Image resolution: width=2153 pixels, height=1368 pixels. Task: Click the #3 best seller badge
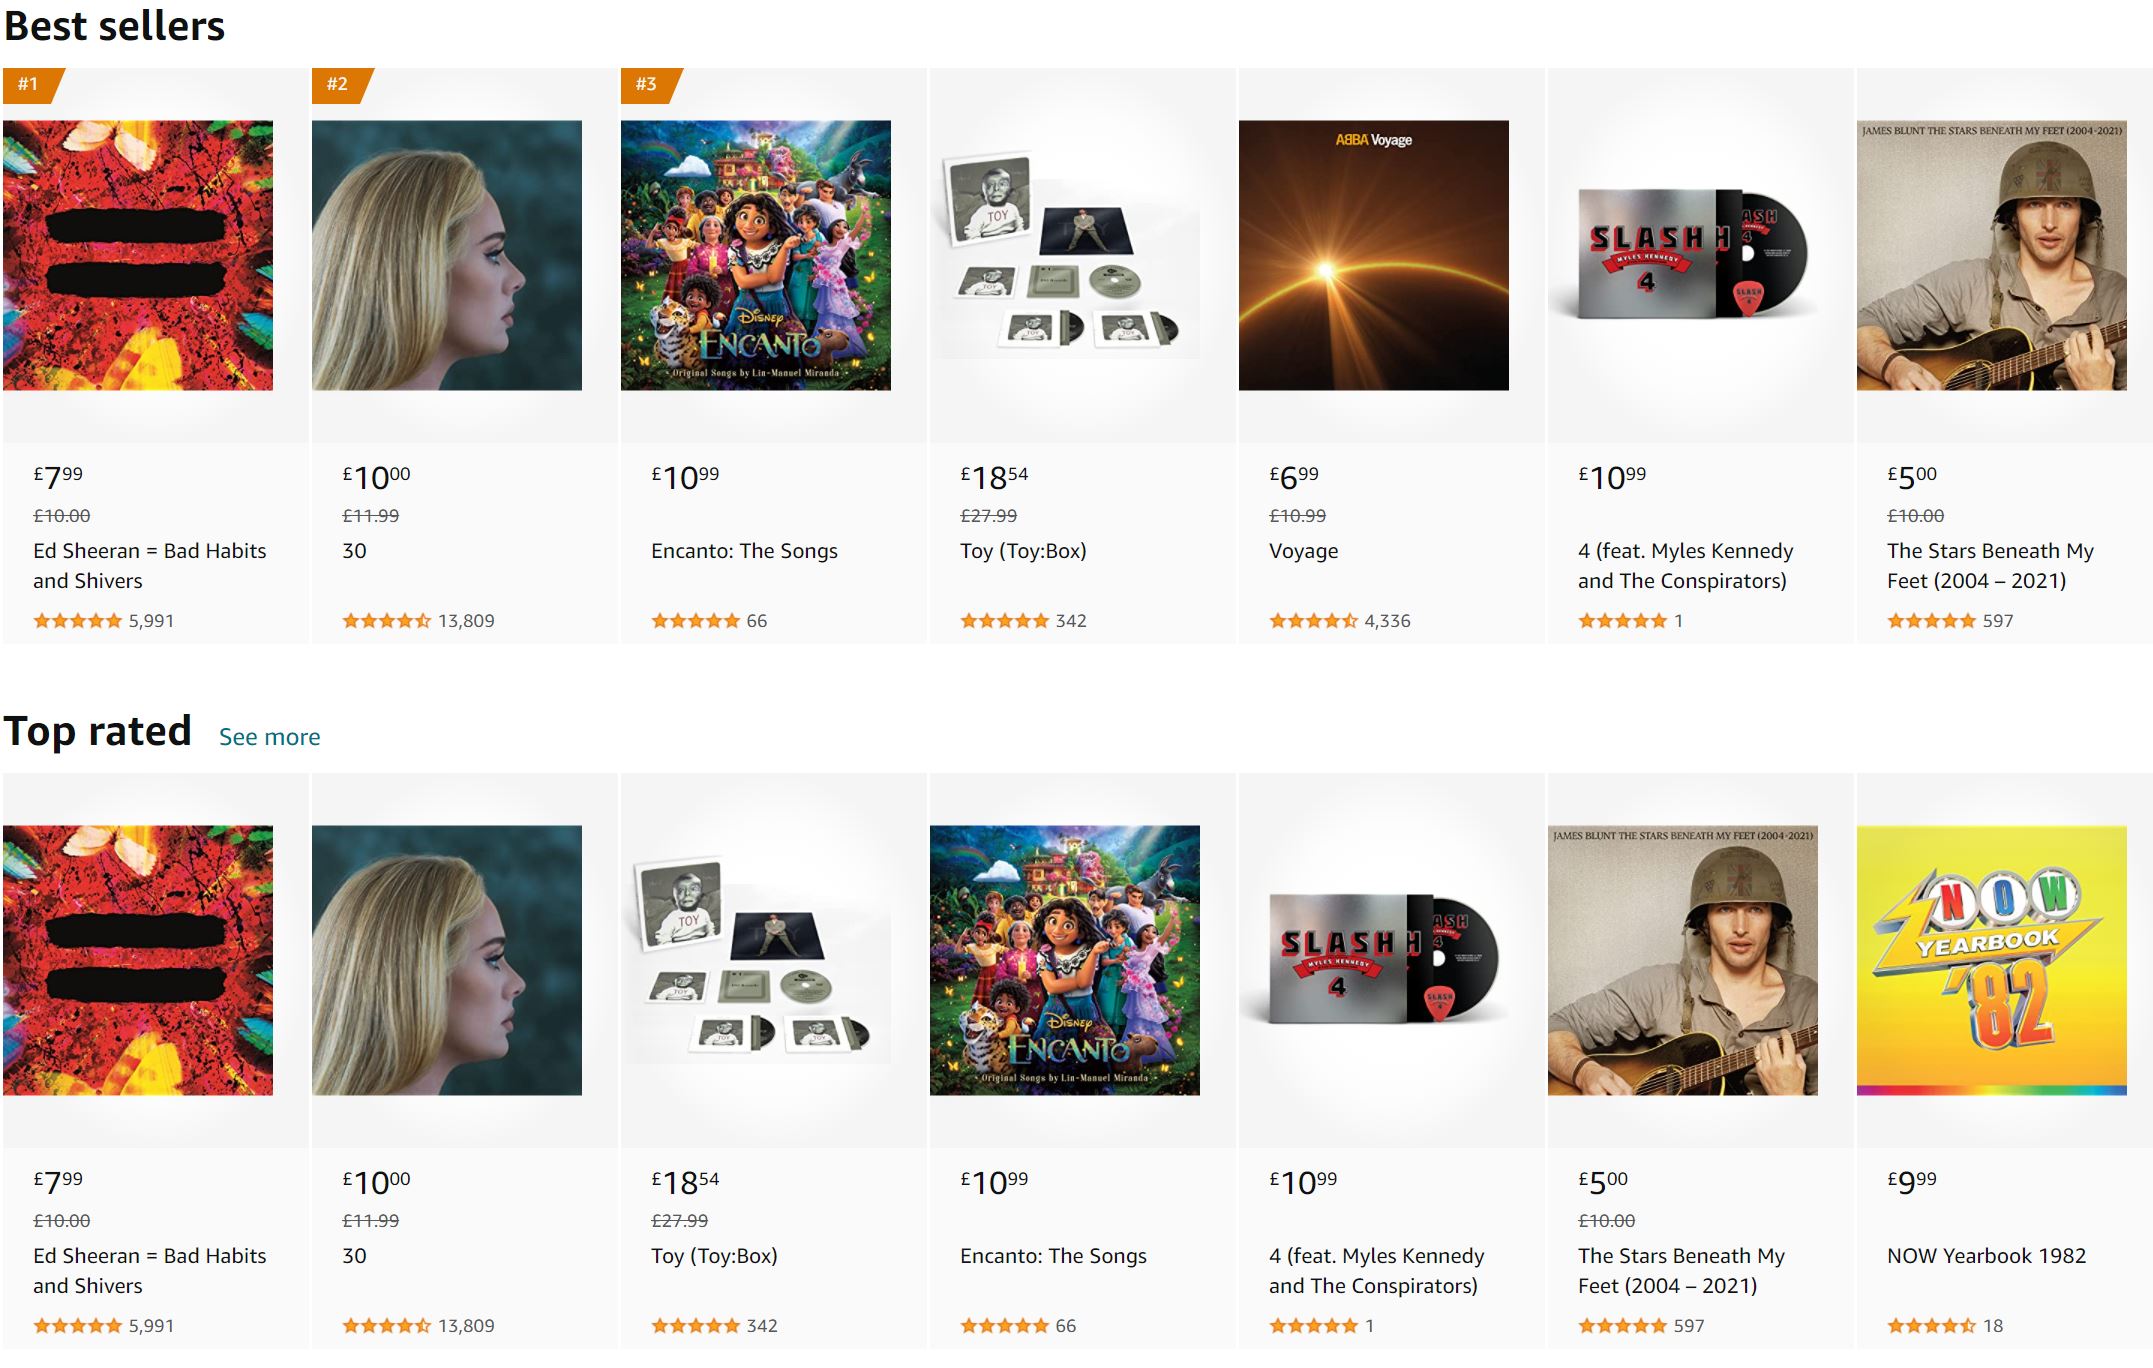point(647,84)
